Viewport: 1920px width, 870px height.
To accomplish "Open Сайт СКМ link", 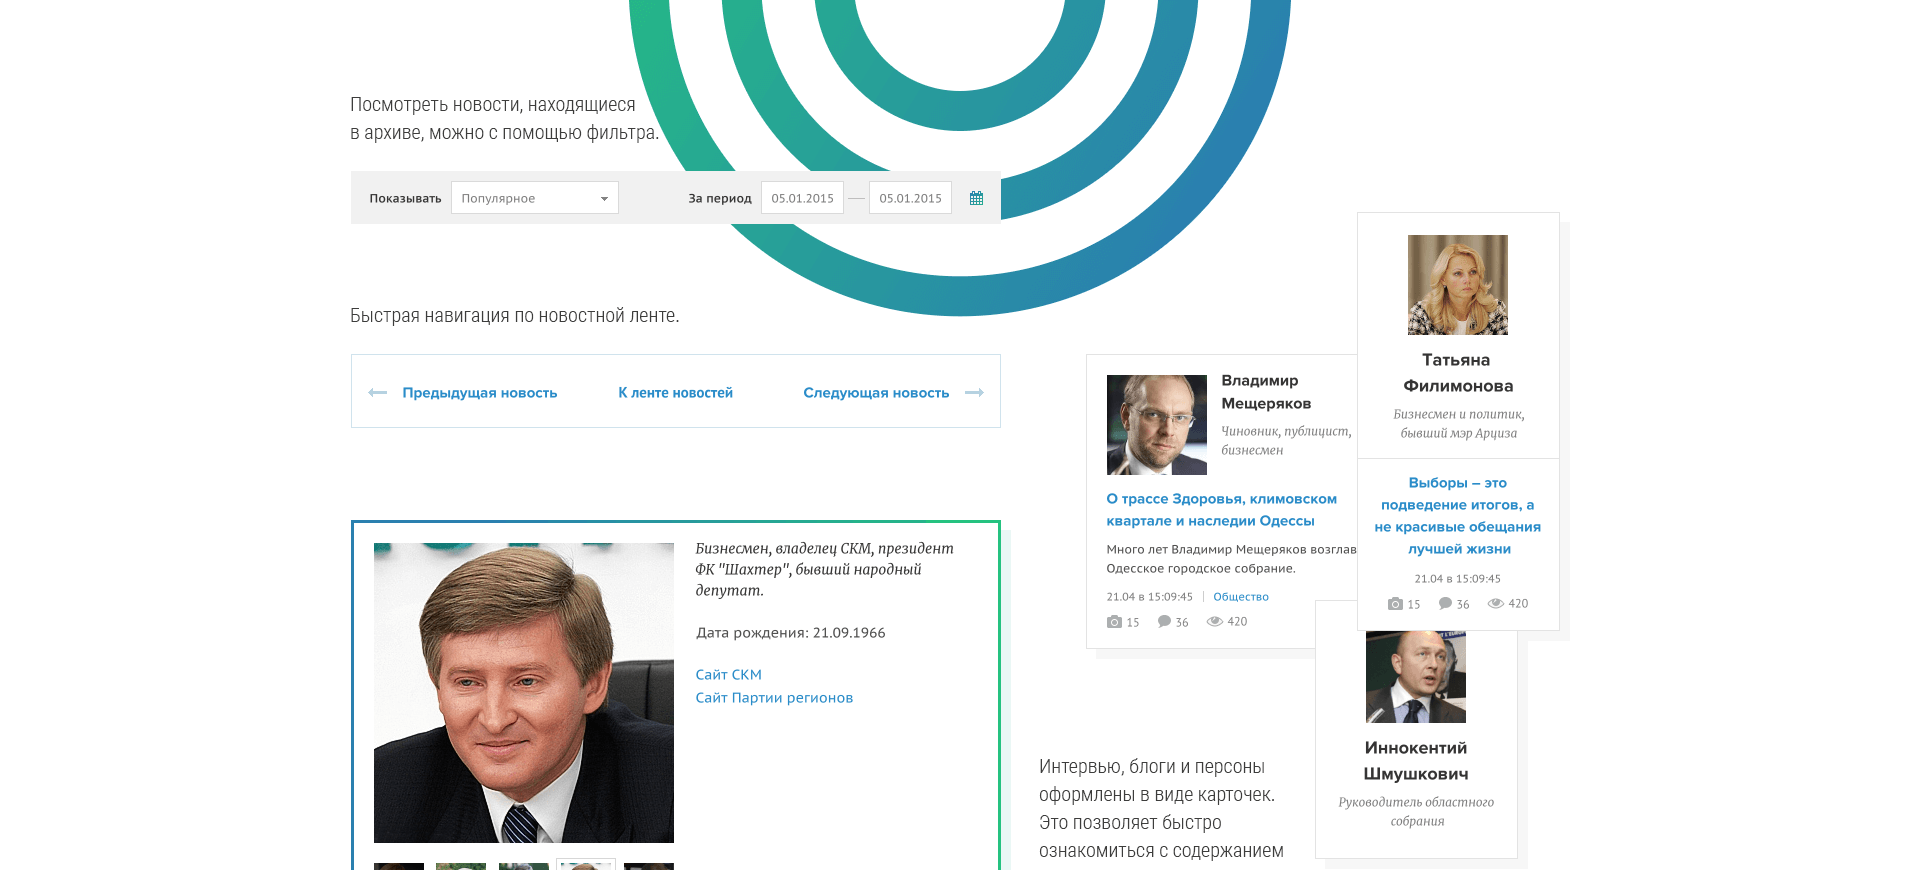I will [x=728, y=675].
